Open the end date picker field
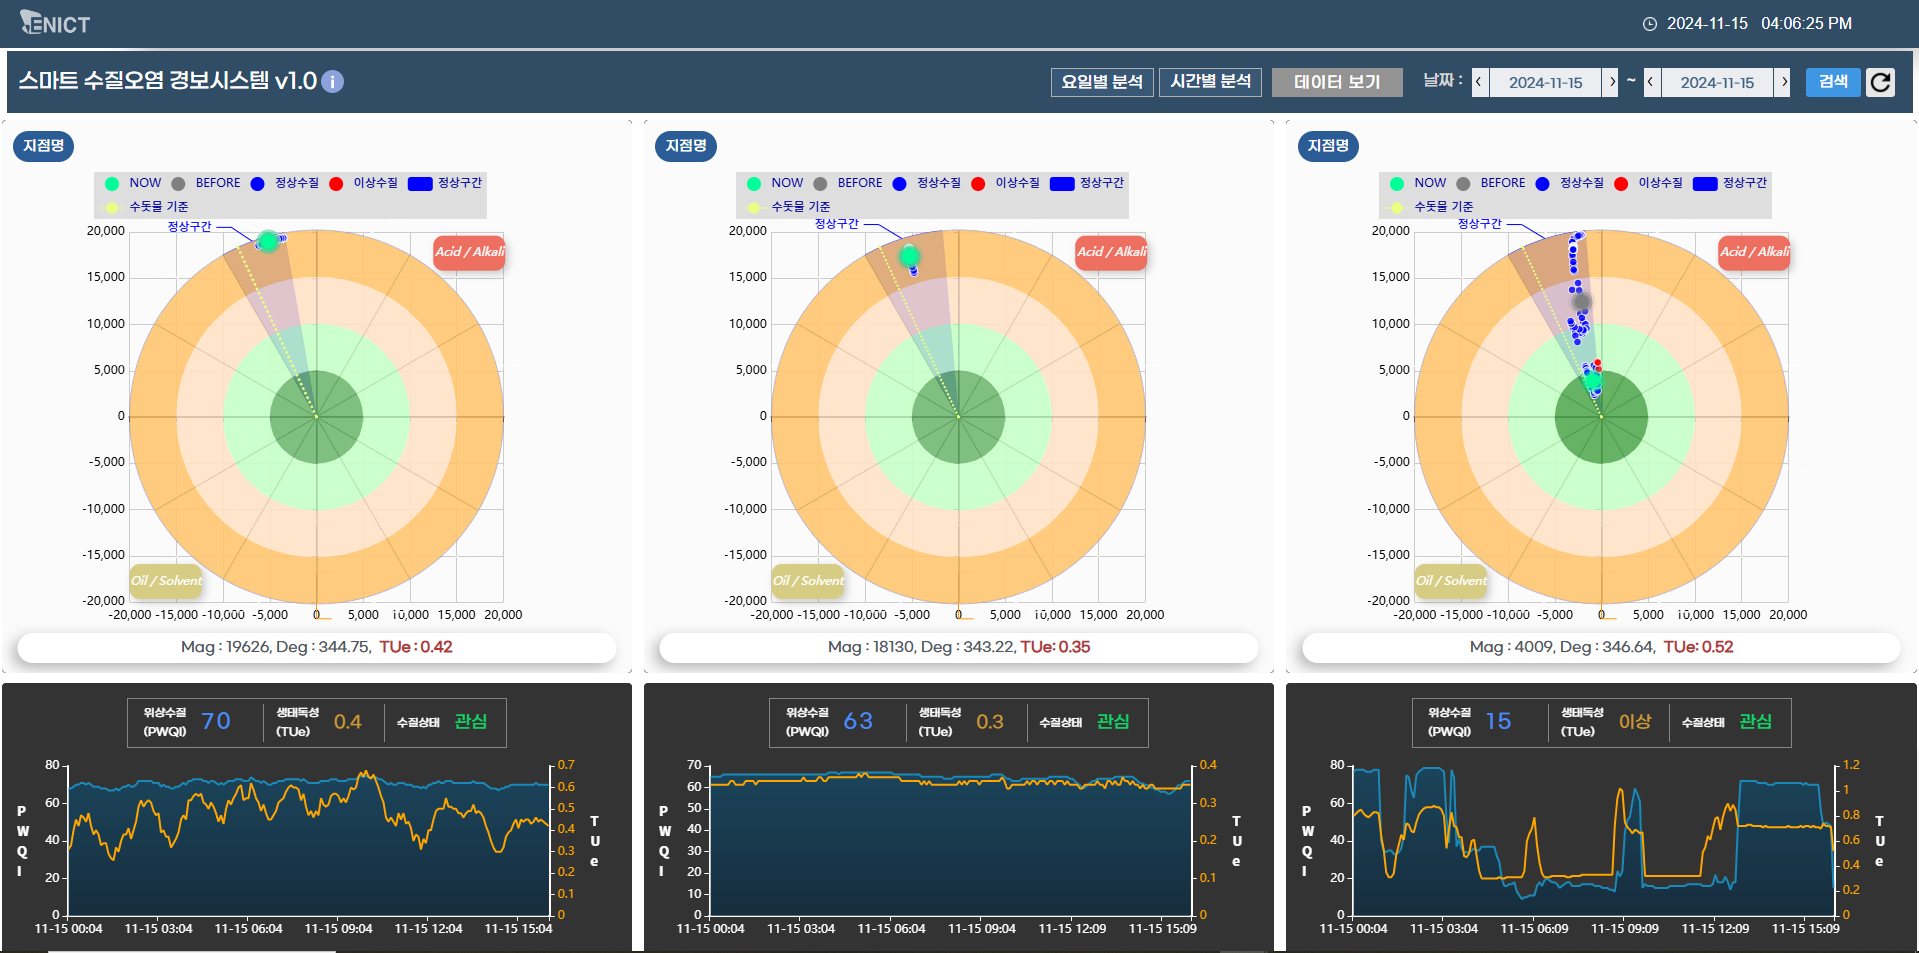Image resolution: width=1919 pixels, height=953 pixels. [x=1716, y=82]
